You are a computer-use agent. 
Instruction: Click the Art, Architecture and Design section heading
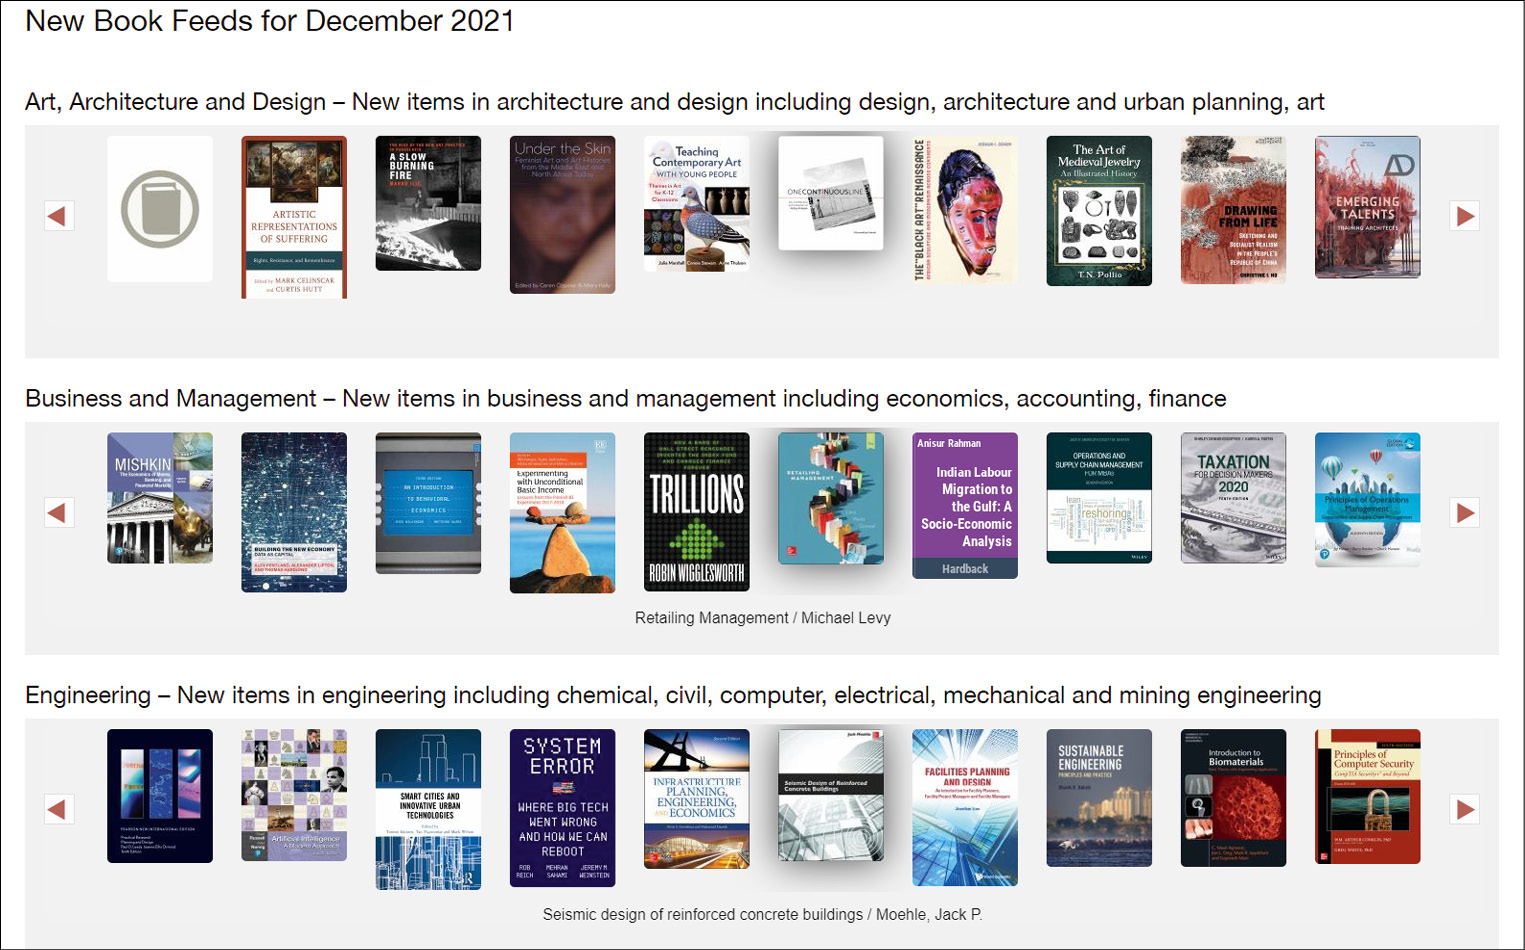[674, 102]
